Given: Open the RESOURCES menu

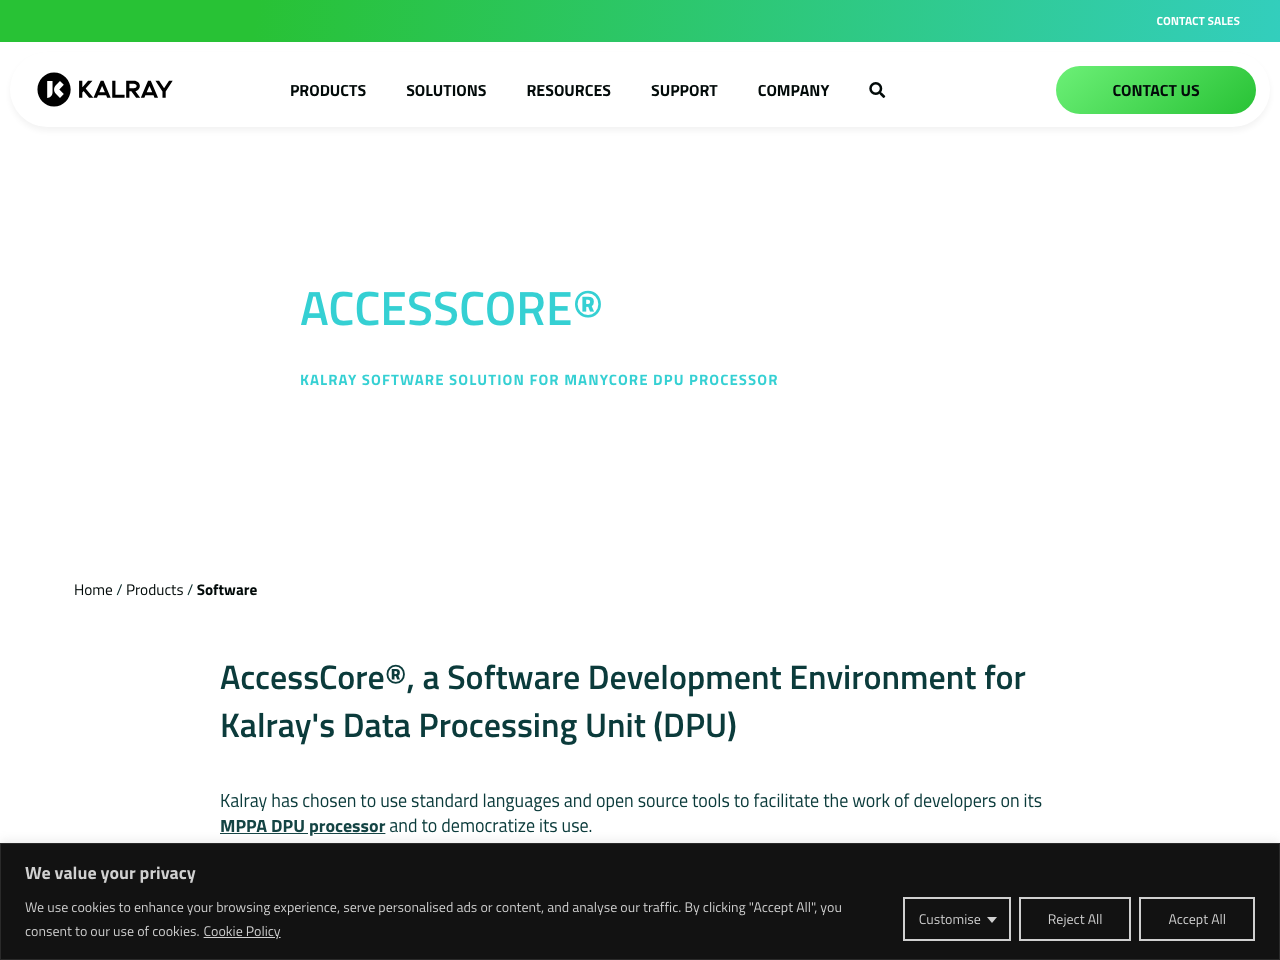Looking at the screenshot, I should pos(568,89).
